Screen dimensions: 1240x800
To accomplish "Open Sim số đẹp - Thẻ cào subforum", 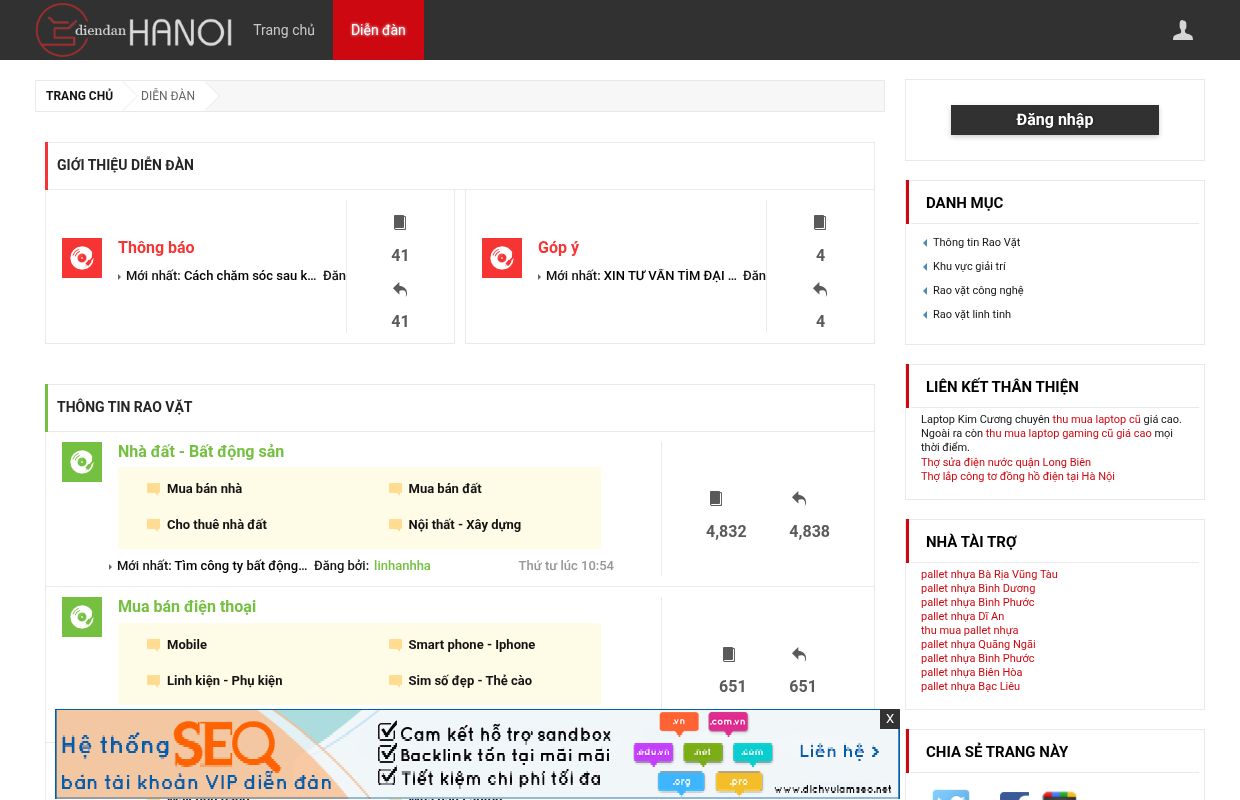I will [470, 681].
